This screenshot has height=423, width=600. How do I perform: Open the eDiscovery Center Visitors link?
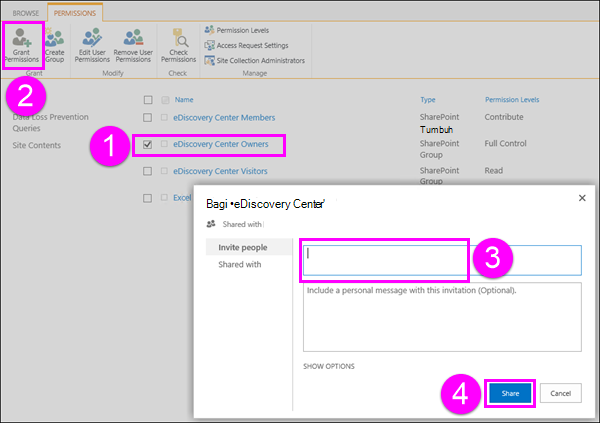(220, 171)
